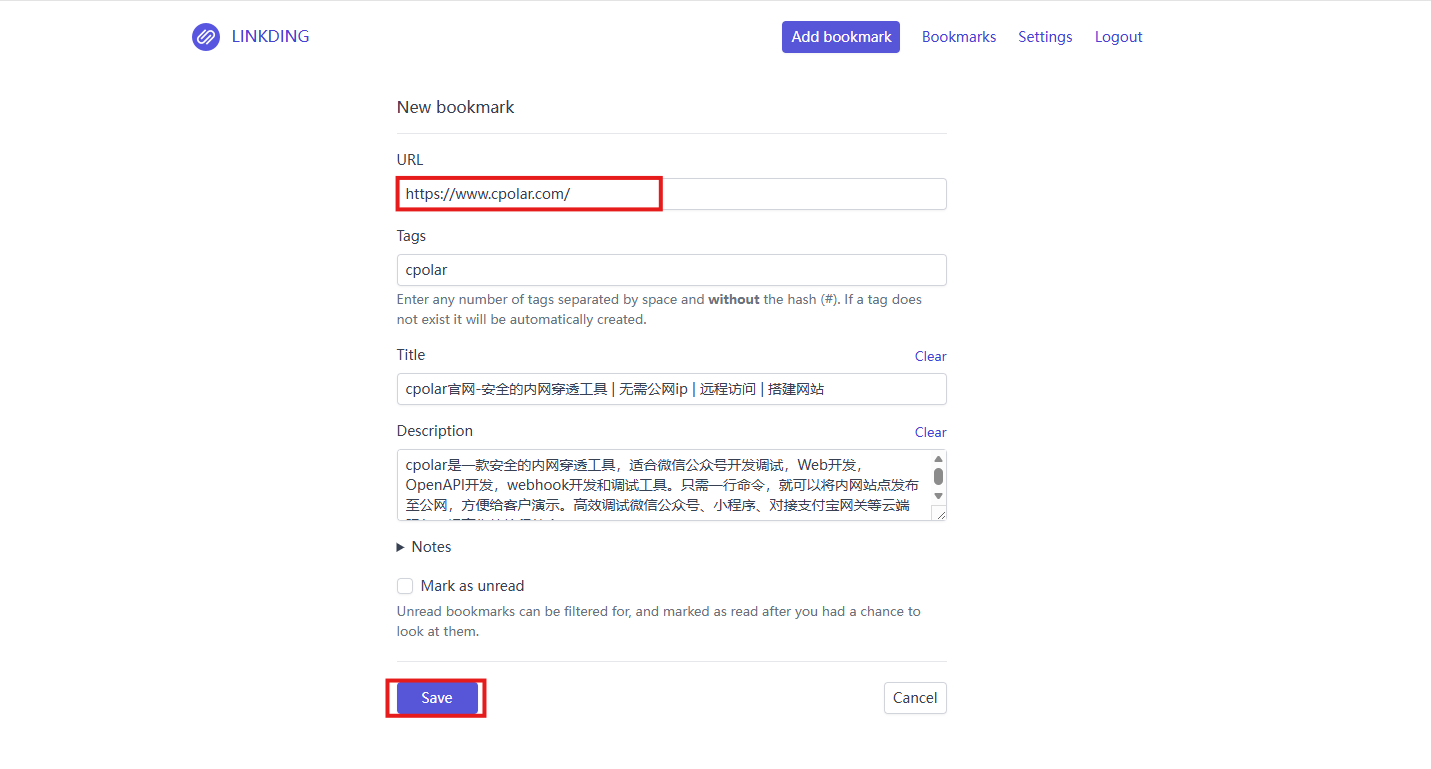
Task: Click the 'Mark as unread' label text
Action: click(x=473, y=586)
